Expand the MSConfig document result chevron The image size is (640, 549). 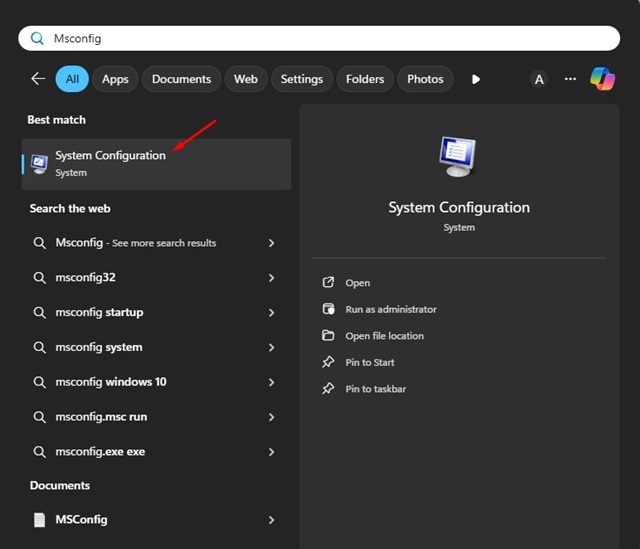(x=271, y=520)
